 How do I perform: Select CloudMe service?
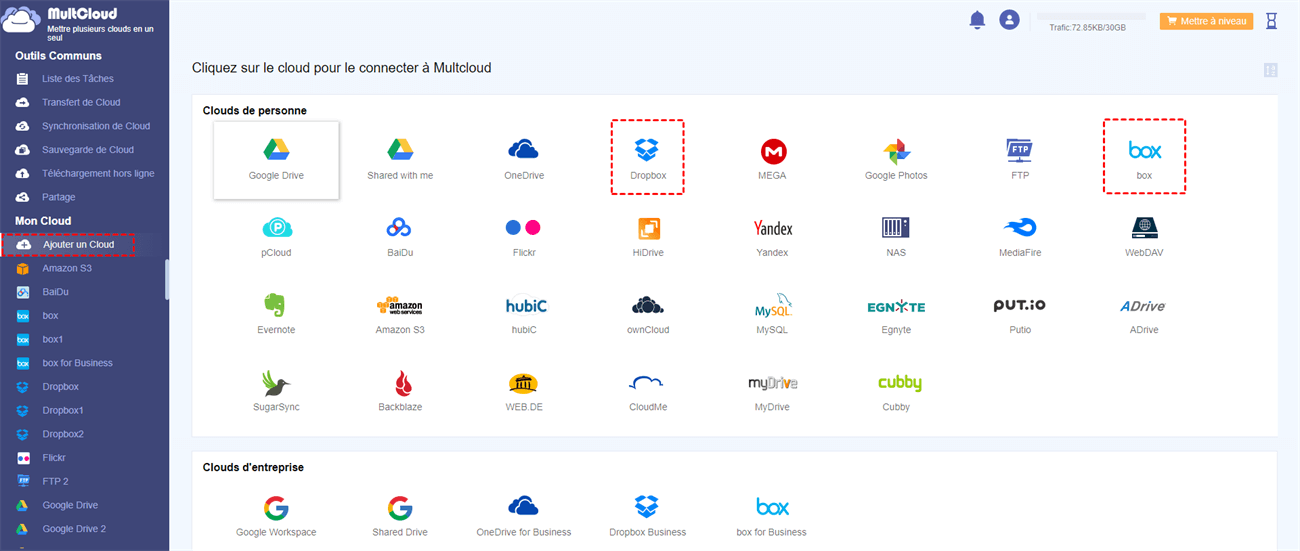point(648,392)
